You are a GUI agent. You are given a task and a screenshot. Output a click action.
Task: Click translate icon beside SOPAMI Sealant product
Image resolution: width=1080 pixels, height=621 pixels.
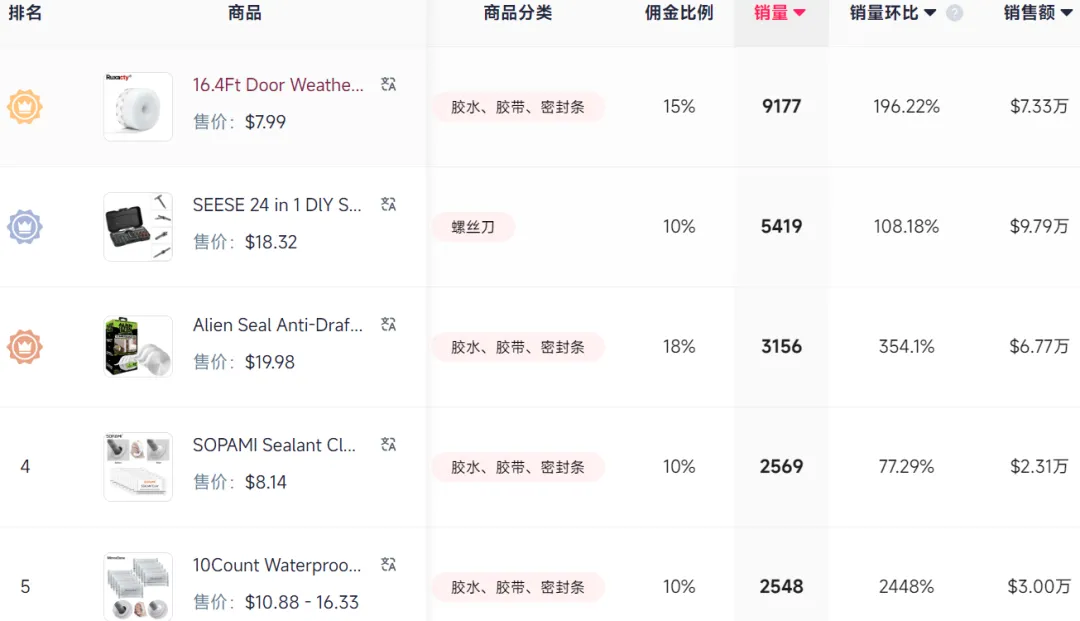pyautogui.click(x=389, y=445)
